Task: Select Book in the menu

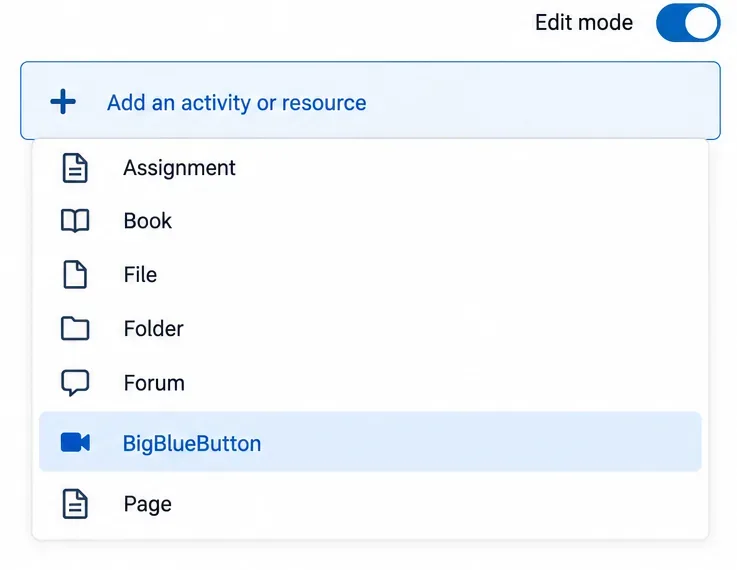Action: 370,221
